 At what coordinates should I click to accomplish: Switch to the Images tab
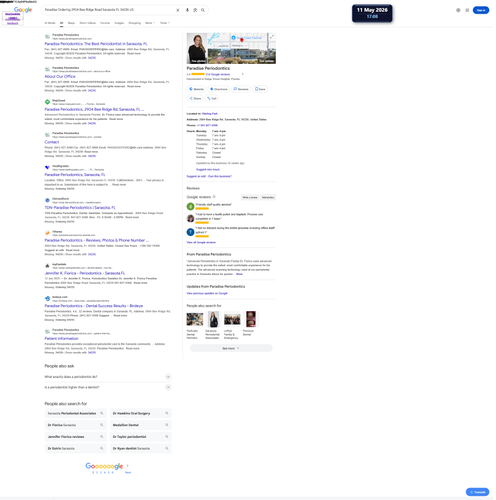[x=119, y=23]
